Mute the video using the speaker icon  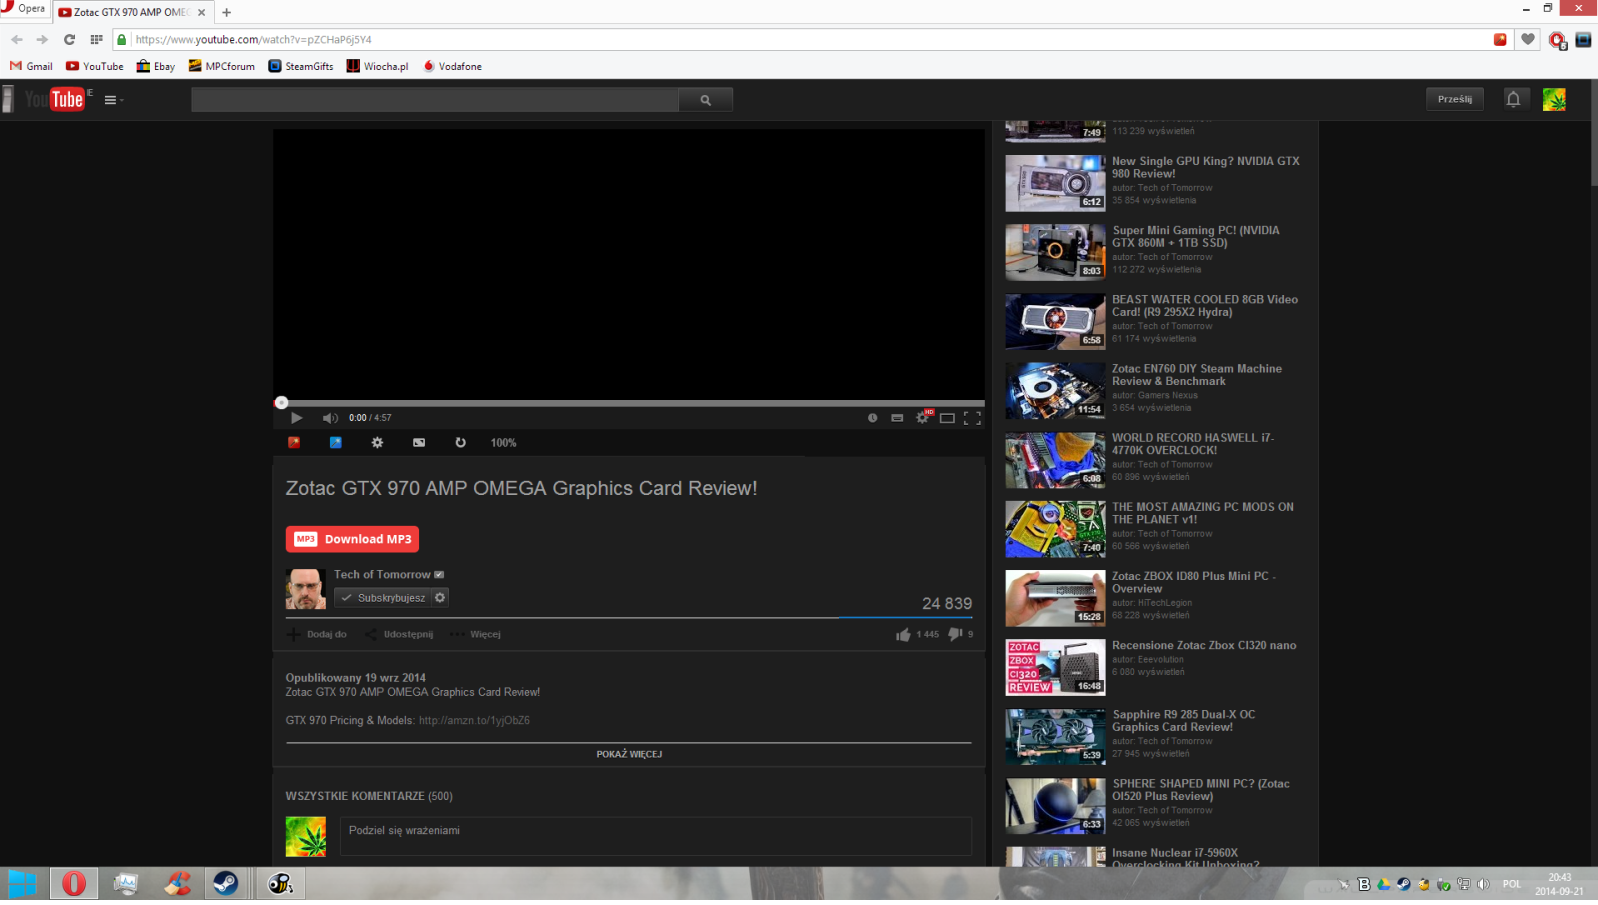(x=330, y=418)
